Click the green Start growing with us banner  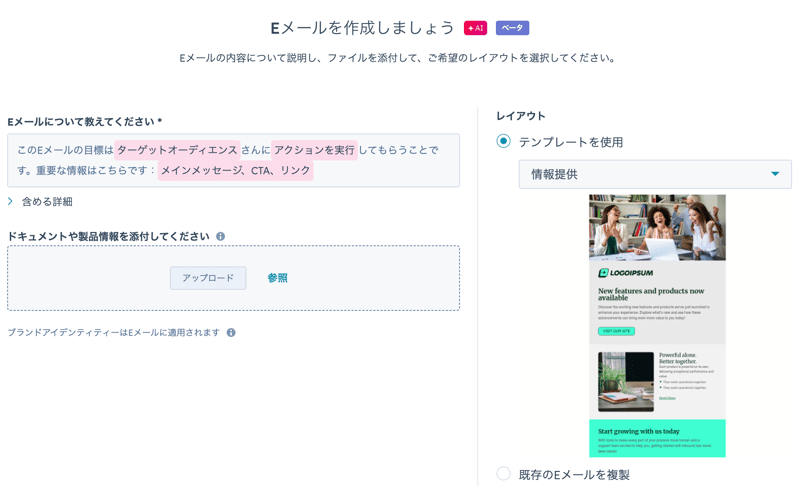point(657,438)
